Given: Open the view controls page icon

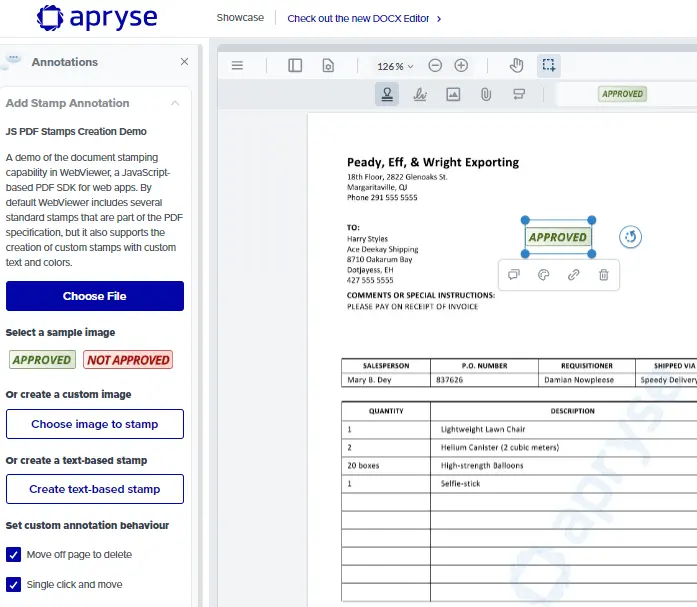Looking at the screenshot, I should [x=328, y=66].
